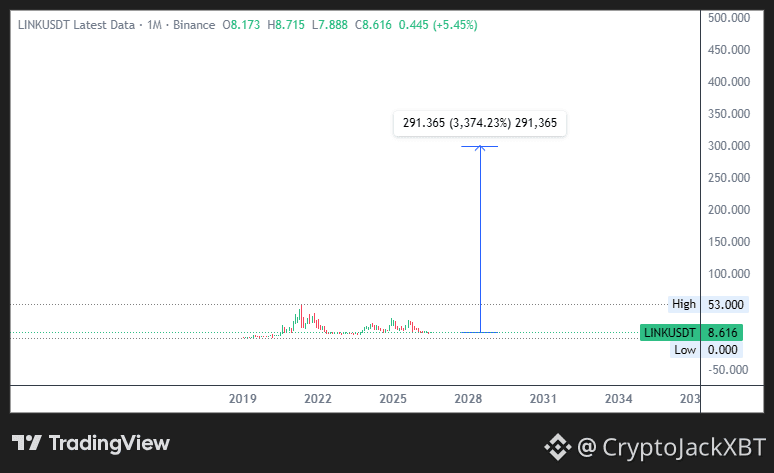Click the 150.000 price axis label
This screenshot has width=774, height=473.
pos(729,242)
